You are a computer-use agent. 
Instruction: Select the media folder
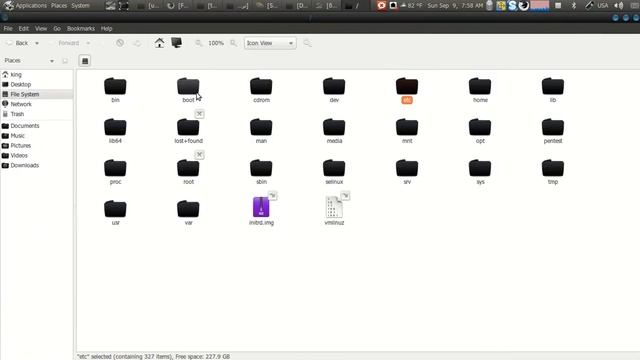coord(334,127)
